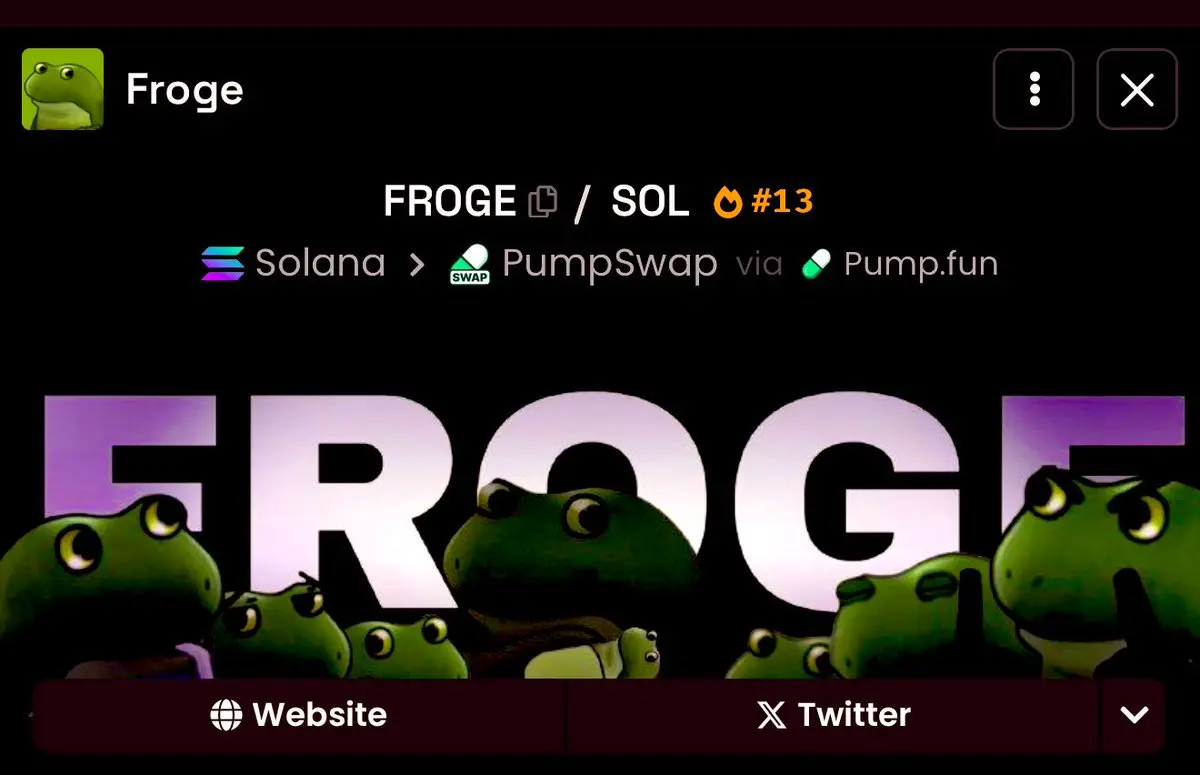Click the Froge header title

pos(185,90)
